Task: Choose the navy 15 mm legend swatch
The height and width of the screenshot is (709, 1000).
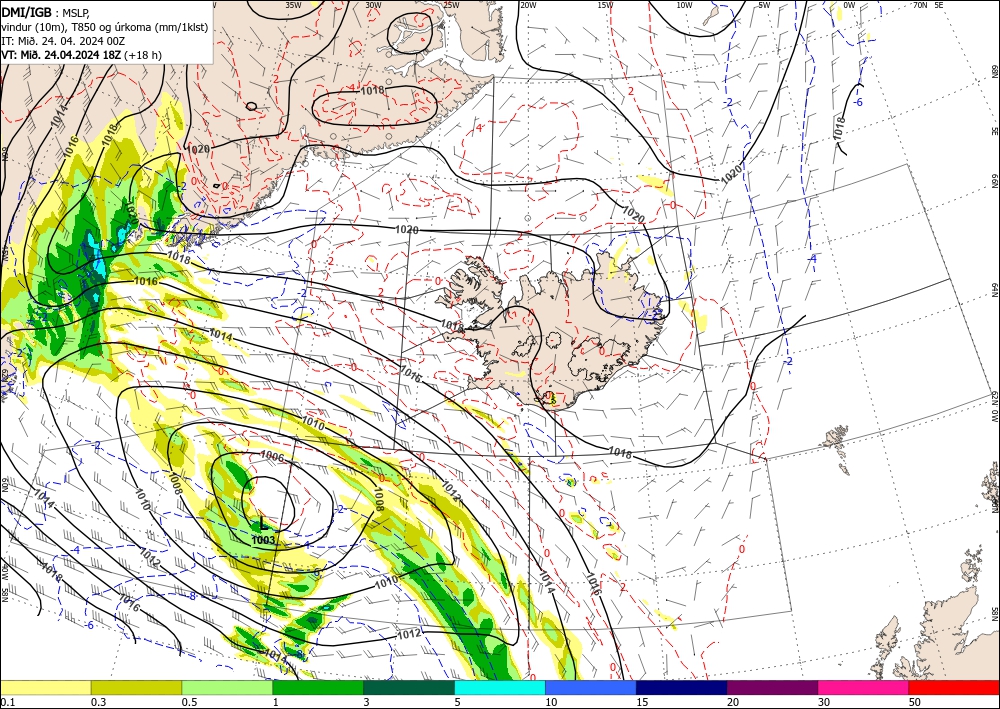Action: [x=682, y=687]
